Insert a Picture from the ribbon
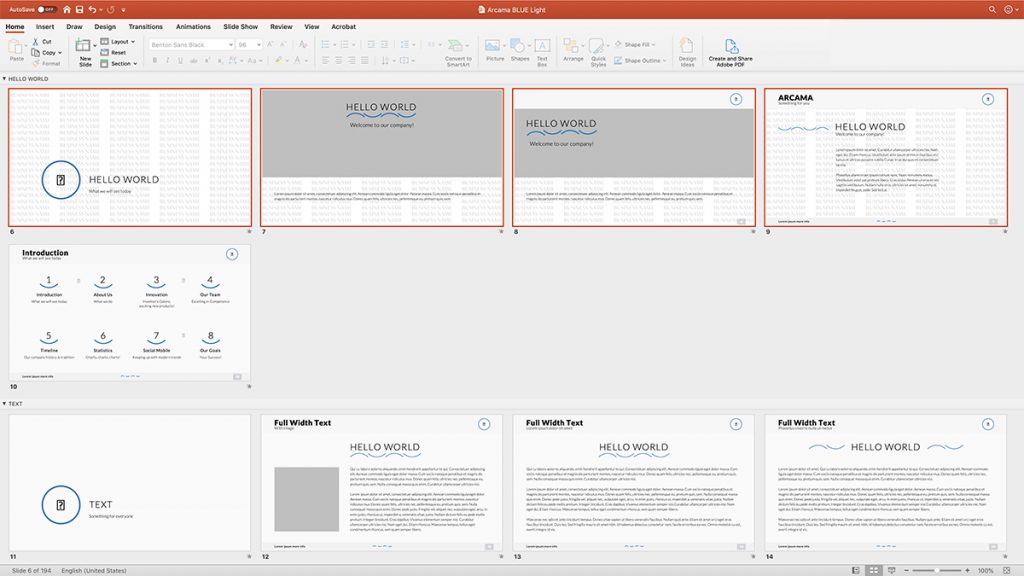 click(x=493, y=44)
